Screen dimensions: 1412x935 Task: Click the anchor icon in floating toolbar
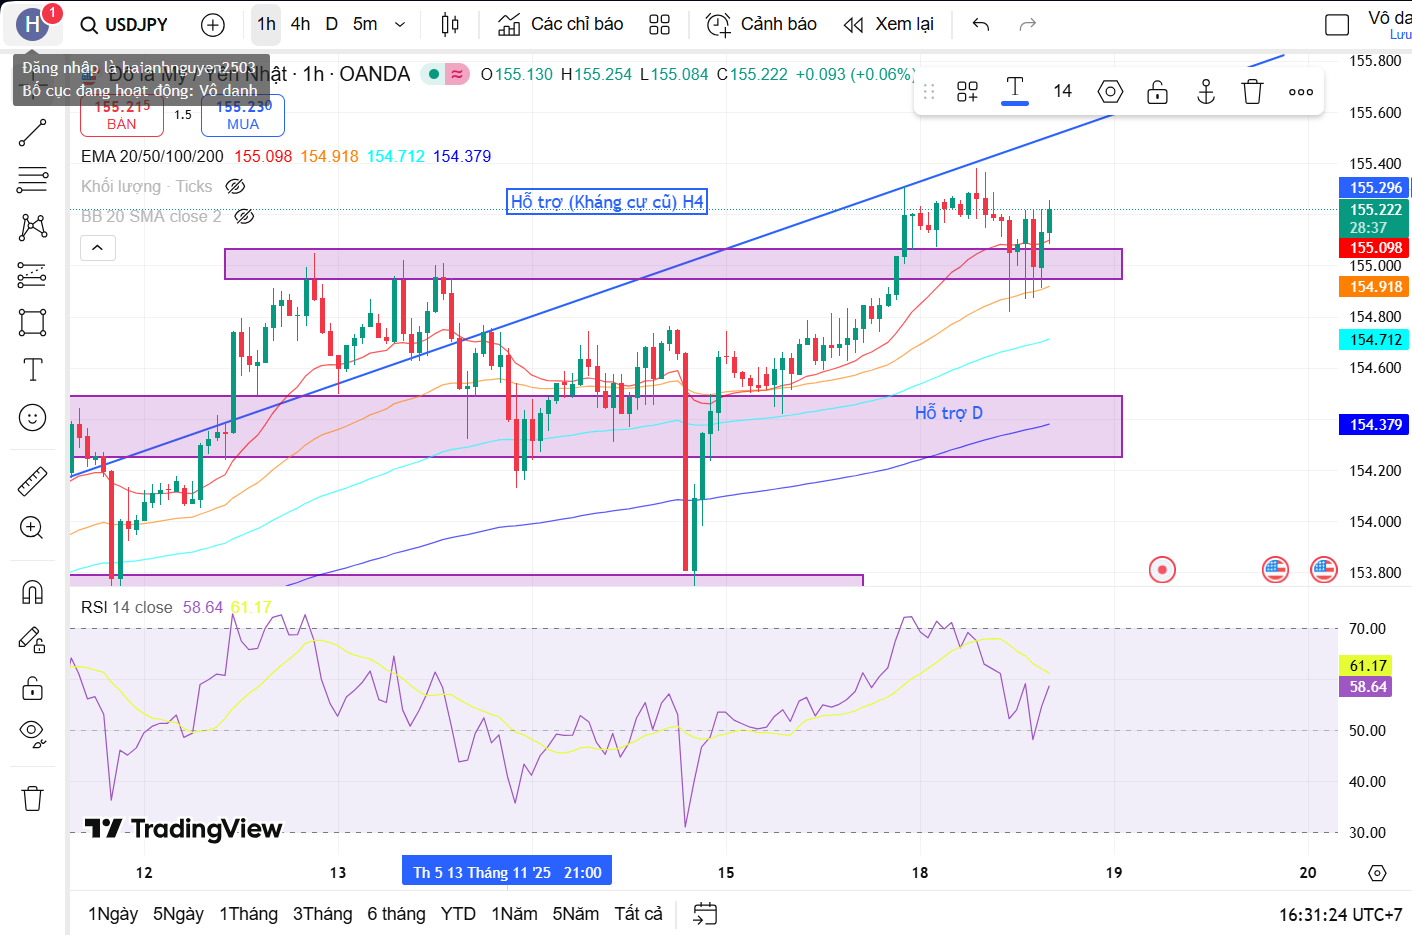pyautogui.click(x=1206, y=92)
